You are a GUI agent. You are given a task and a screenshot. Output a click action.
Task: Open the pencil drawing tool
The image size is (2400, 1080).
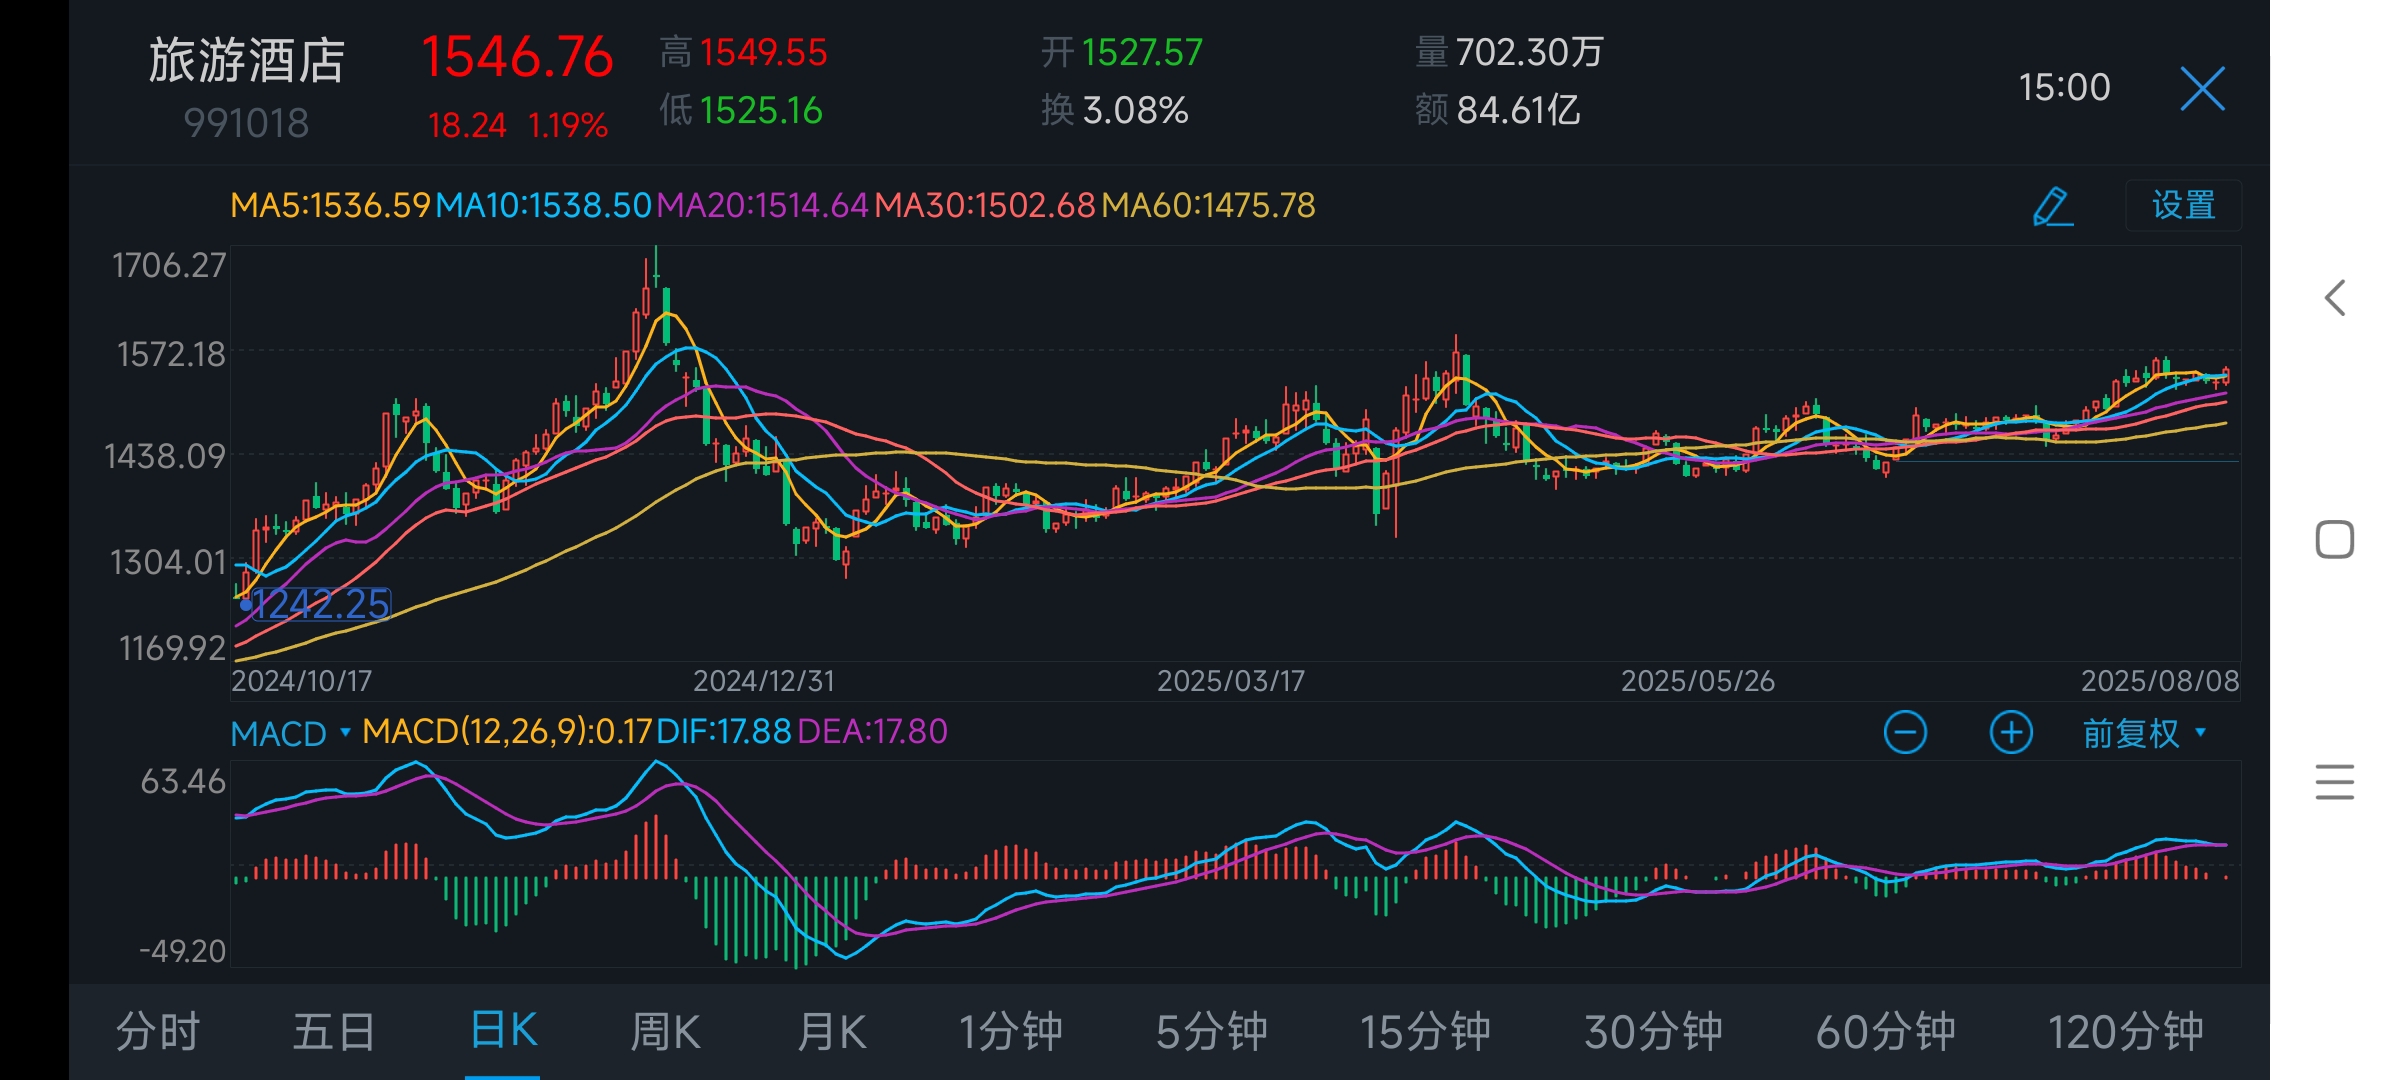click(x=2053, y=206)
